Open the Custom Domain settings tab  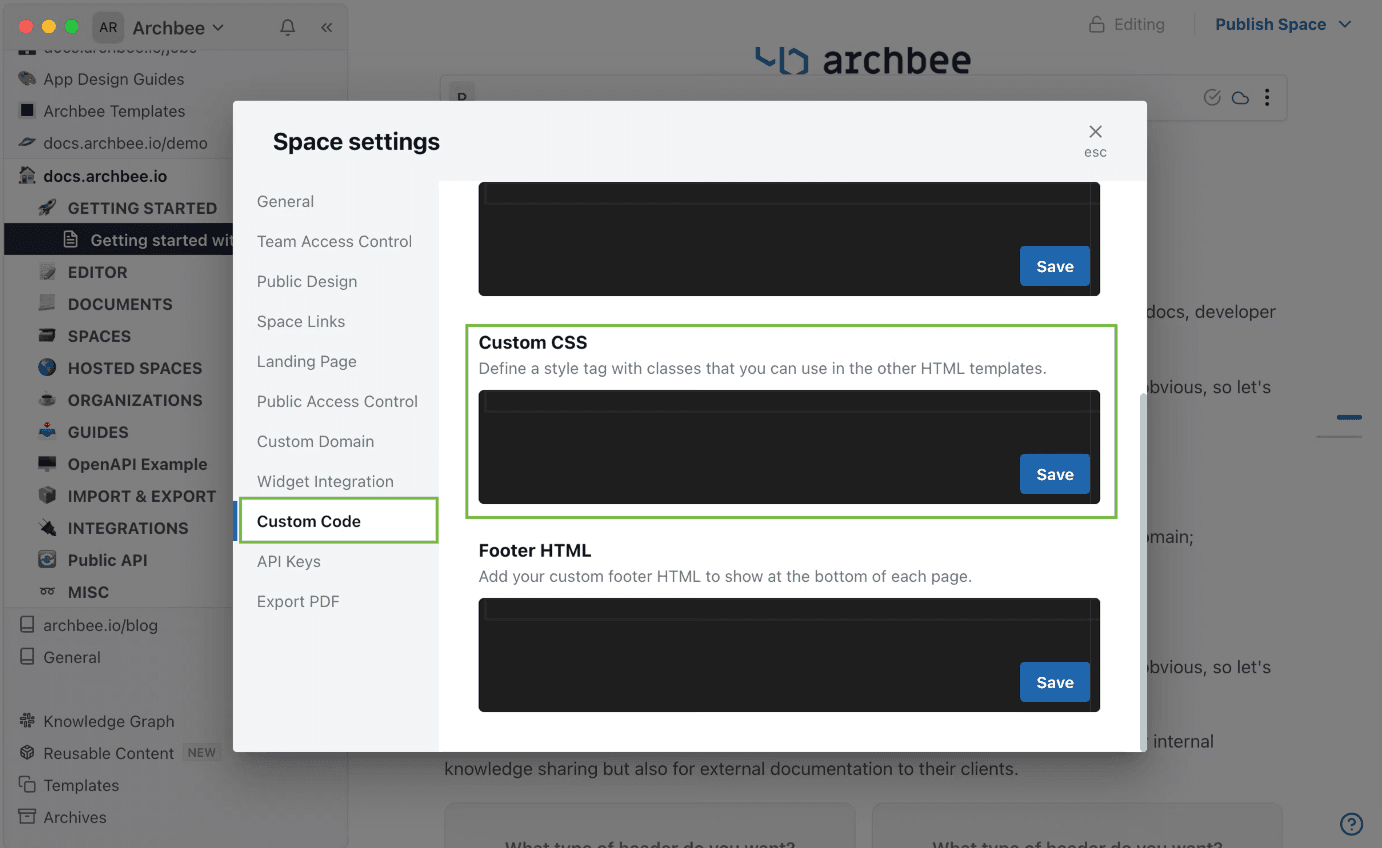click(x=315, y=441)
